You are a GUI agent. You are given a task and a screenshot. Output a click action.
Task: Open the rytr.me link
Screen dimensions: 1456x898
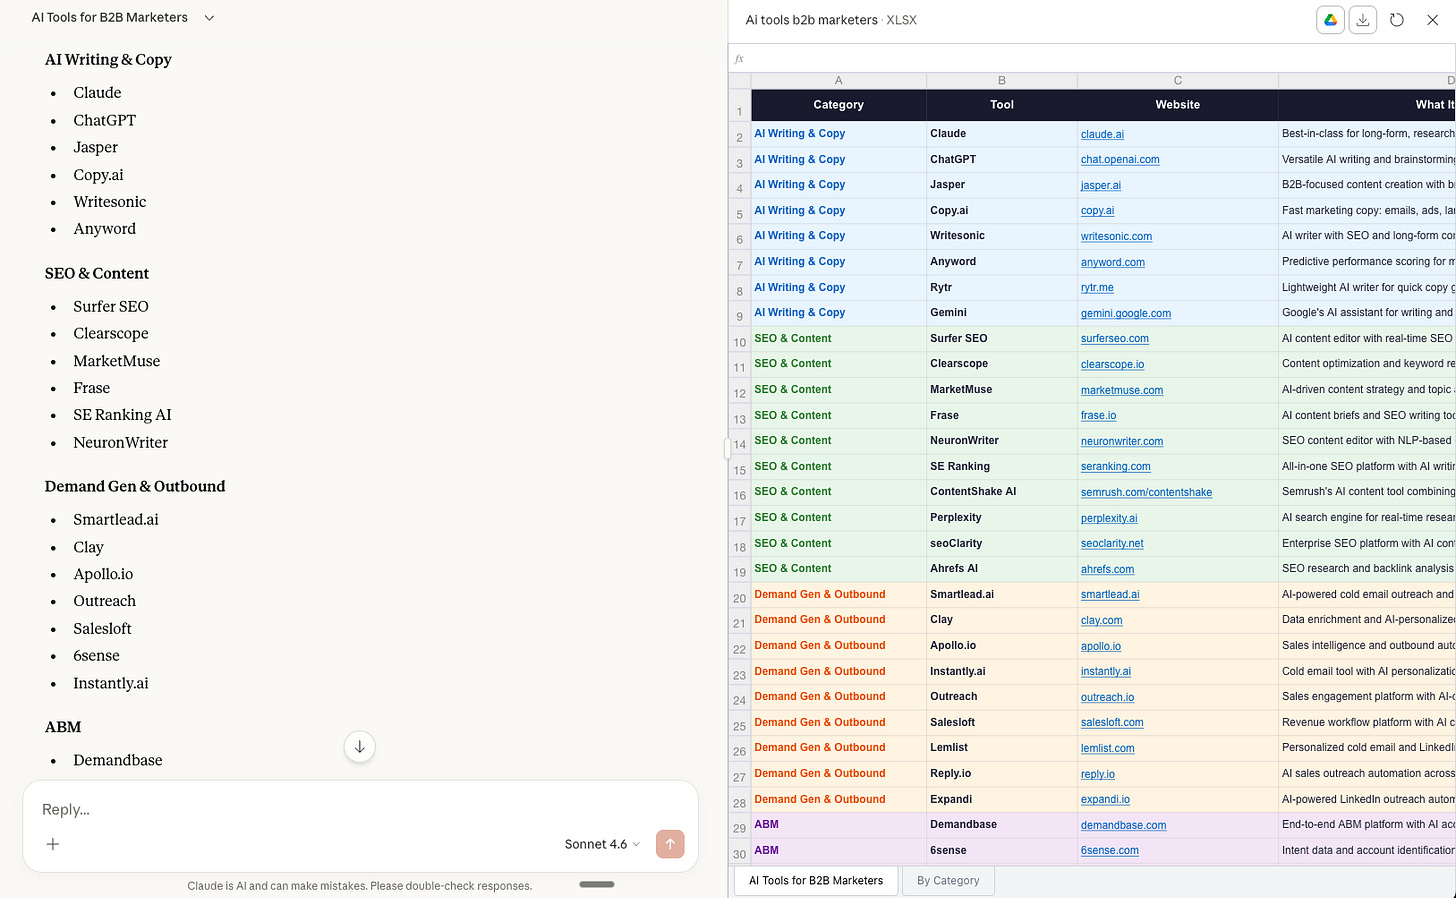(1097, 288)
